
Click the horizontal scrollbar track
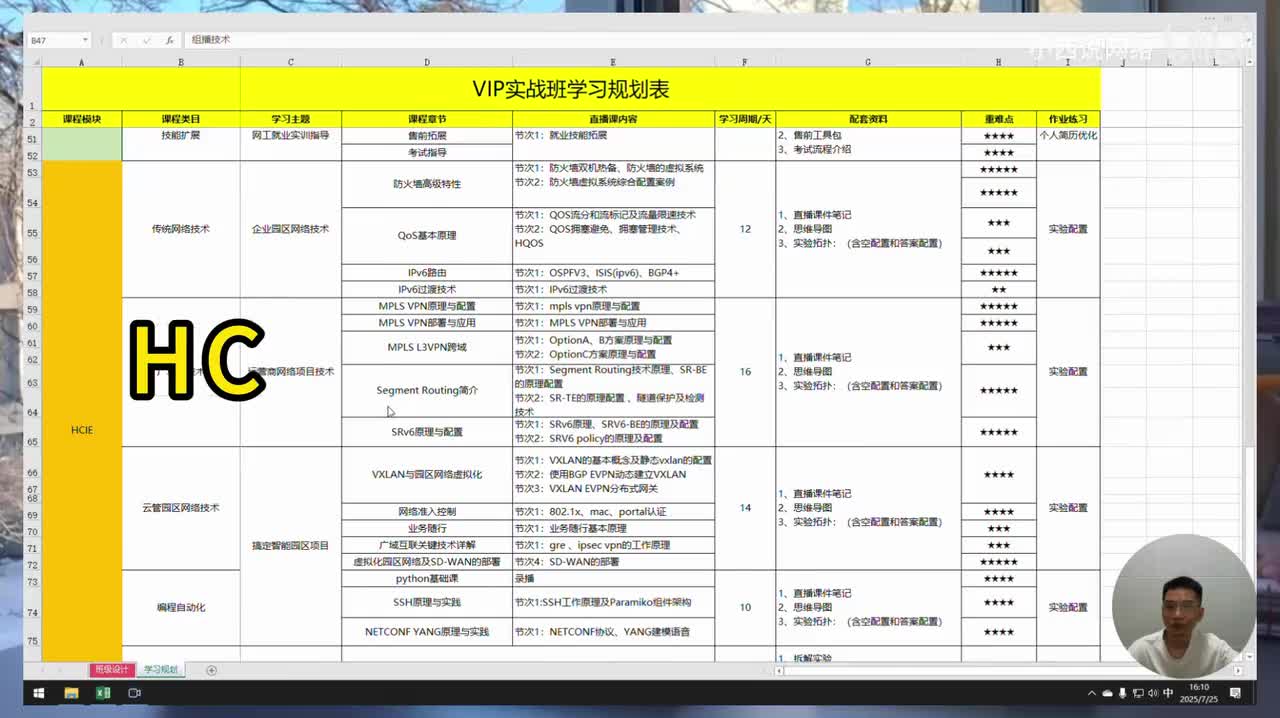tap(1010, 670)
